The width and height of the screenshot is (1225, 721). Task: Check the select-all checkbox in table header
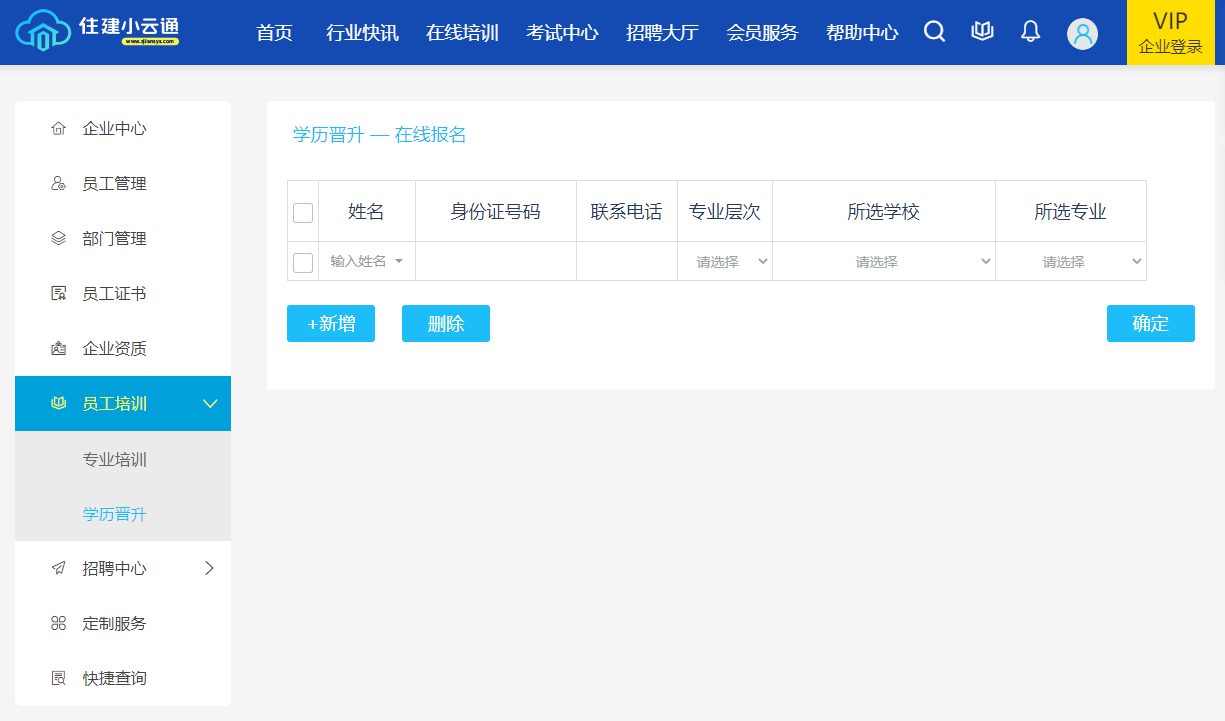[303, 212]
